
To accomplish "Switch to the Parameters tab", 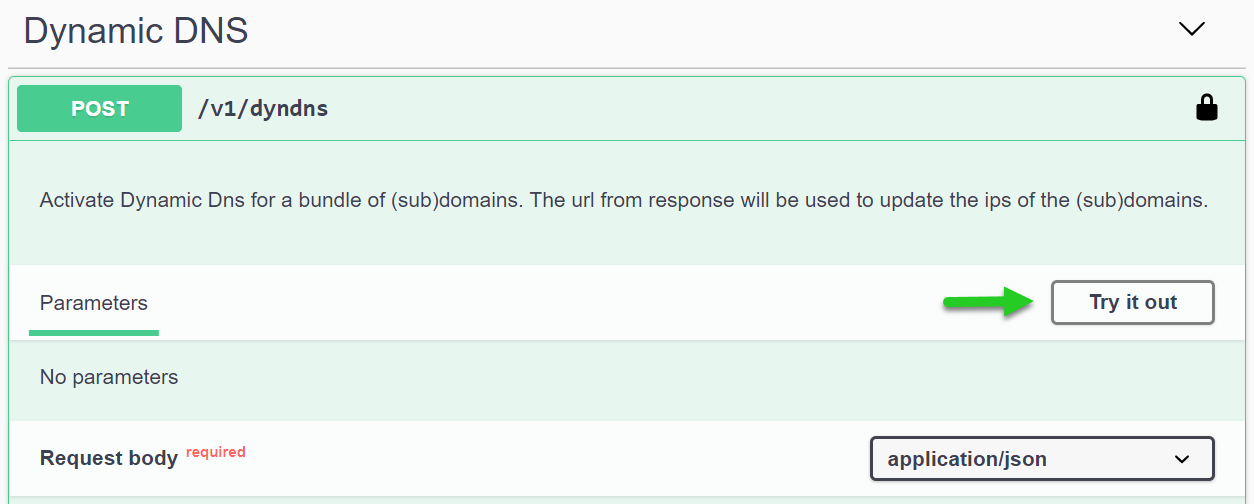I will click(x=93, y=303).
